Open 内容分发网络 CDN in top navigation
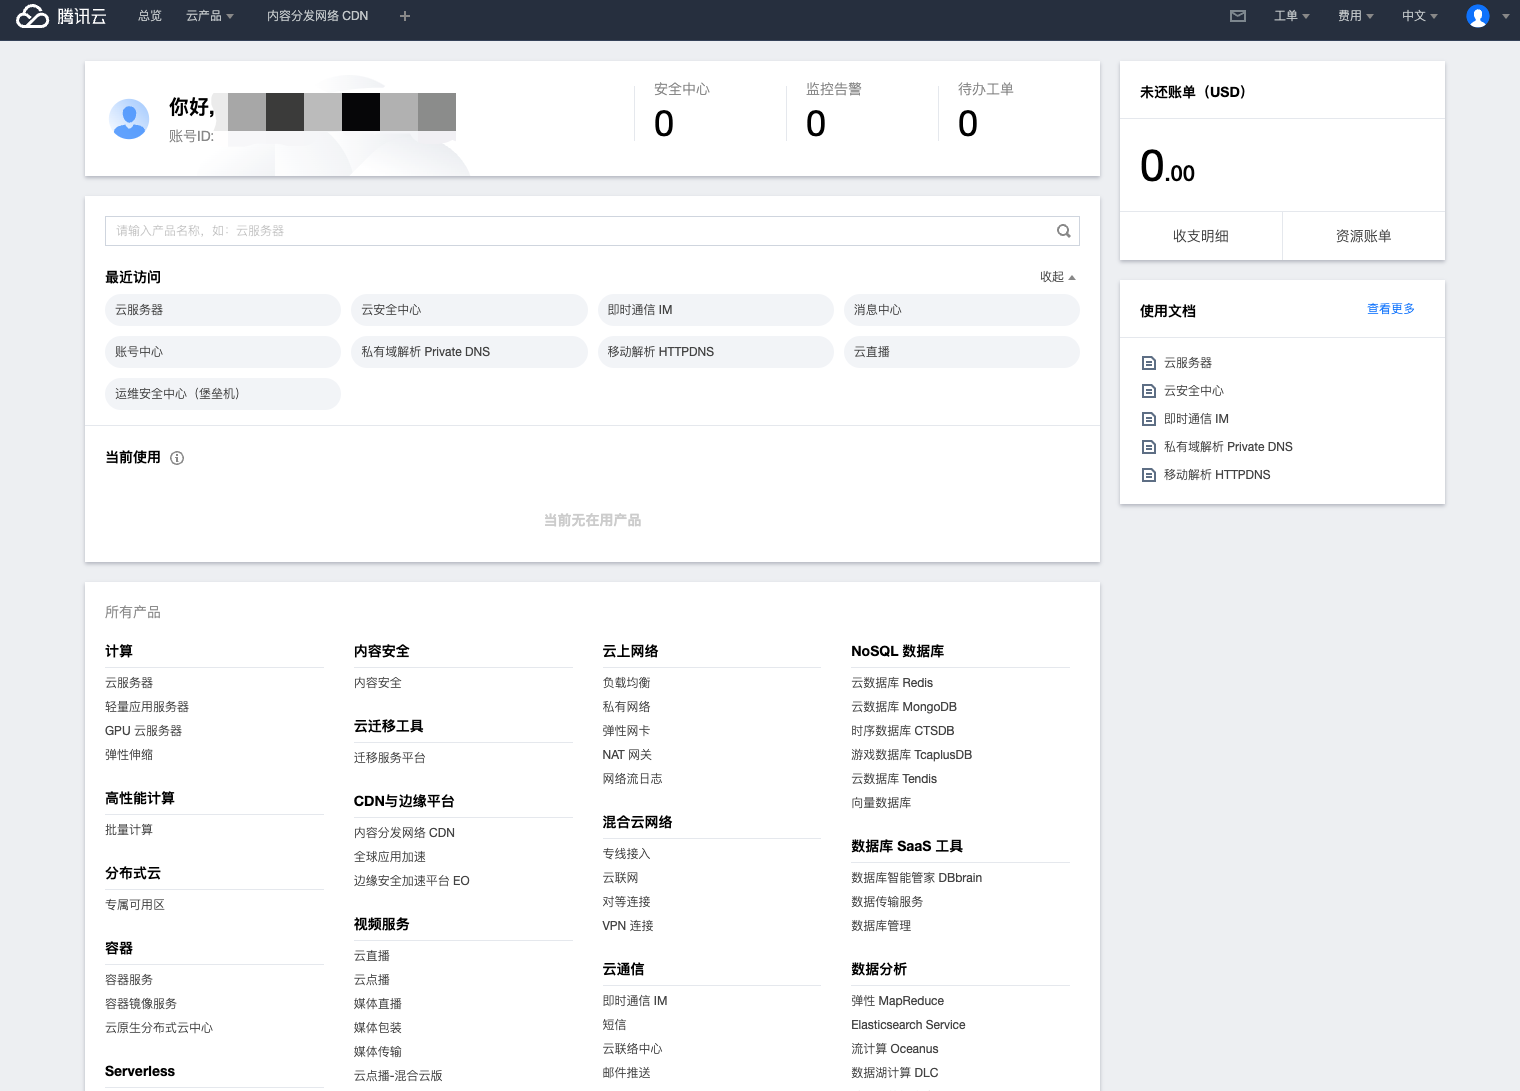The height and width of the screenshot is (1091, 1520). click(x=317, y=16)
